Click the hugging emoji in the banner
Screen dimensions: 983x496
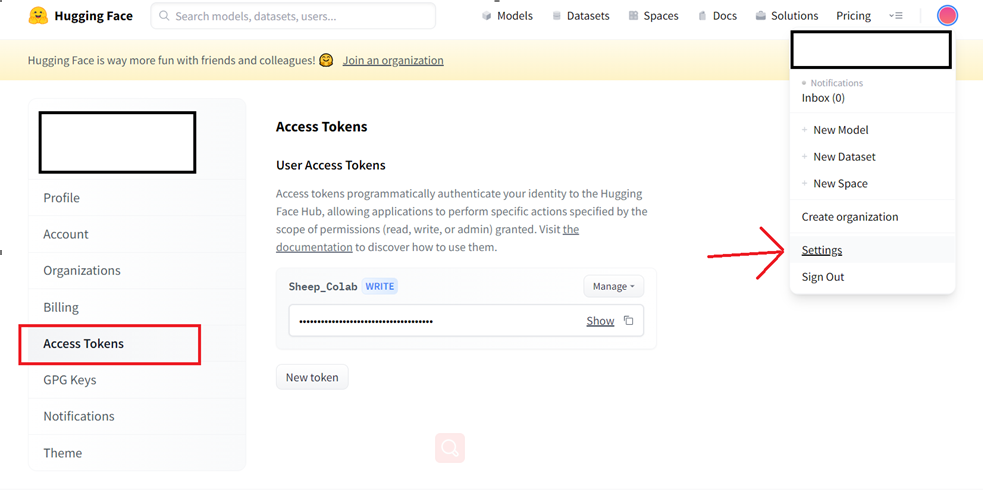[326, 60]
